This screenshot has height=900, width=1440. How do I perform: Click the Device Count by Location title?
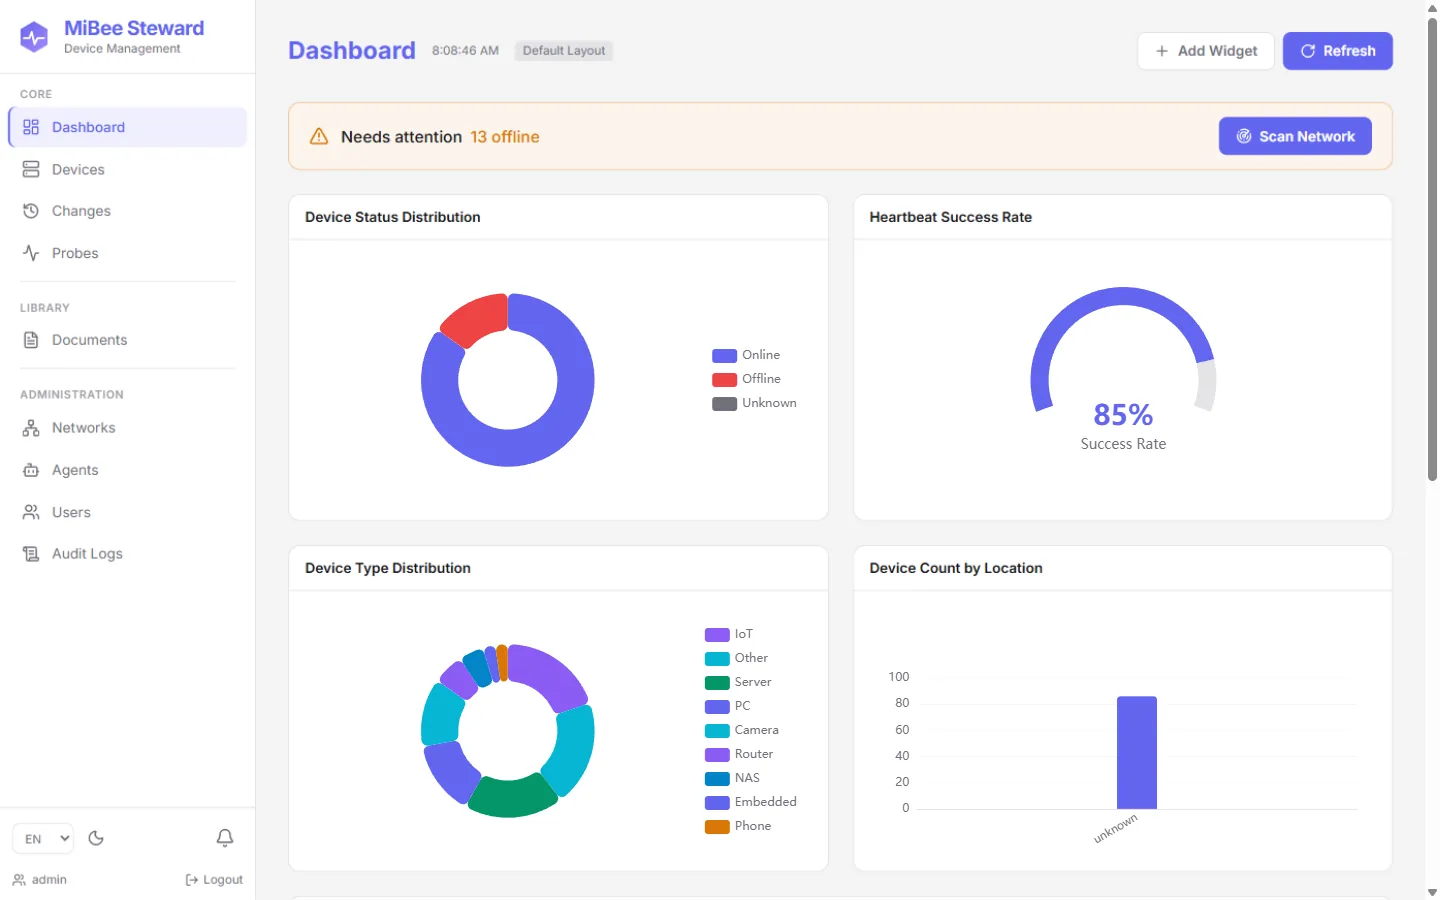[956, 568]
